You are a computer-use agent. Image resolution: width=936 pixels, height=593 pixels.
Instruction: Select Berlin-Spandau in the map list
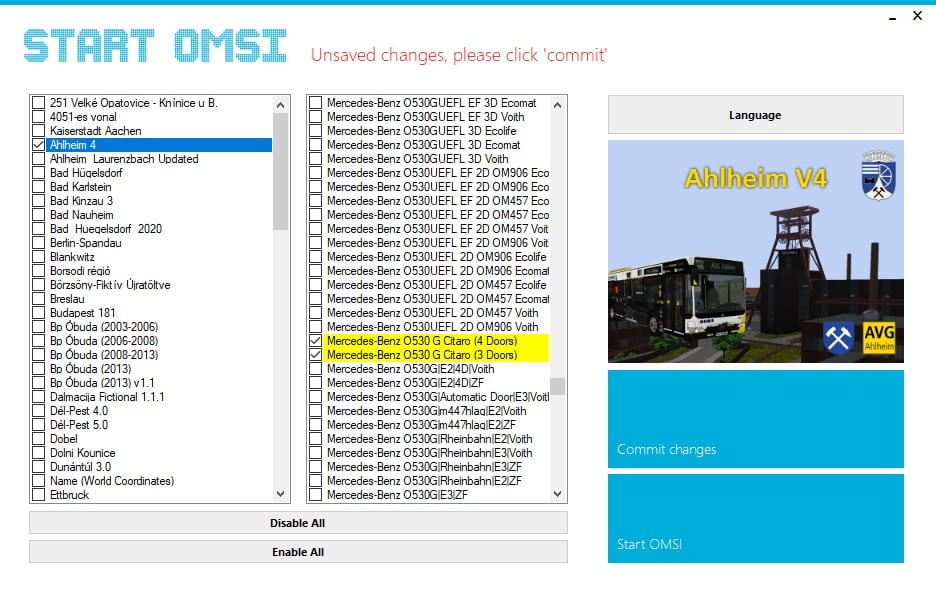(x=86, y=243)
